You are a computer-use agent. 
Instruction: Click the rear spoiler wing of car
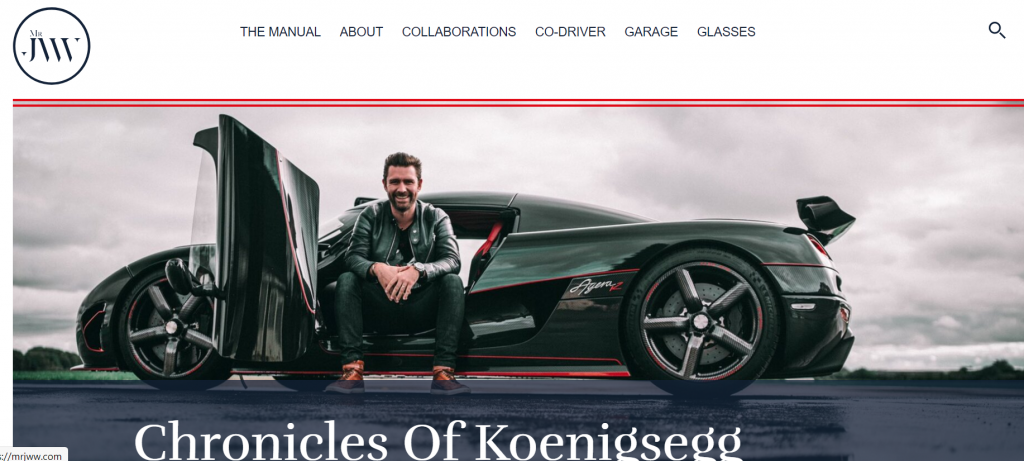pos(824,219)
